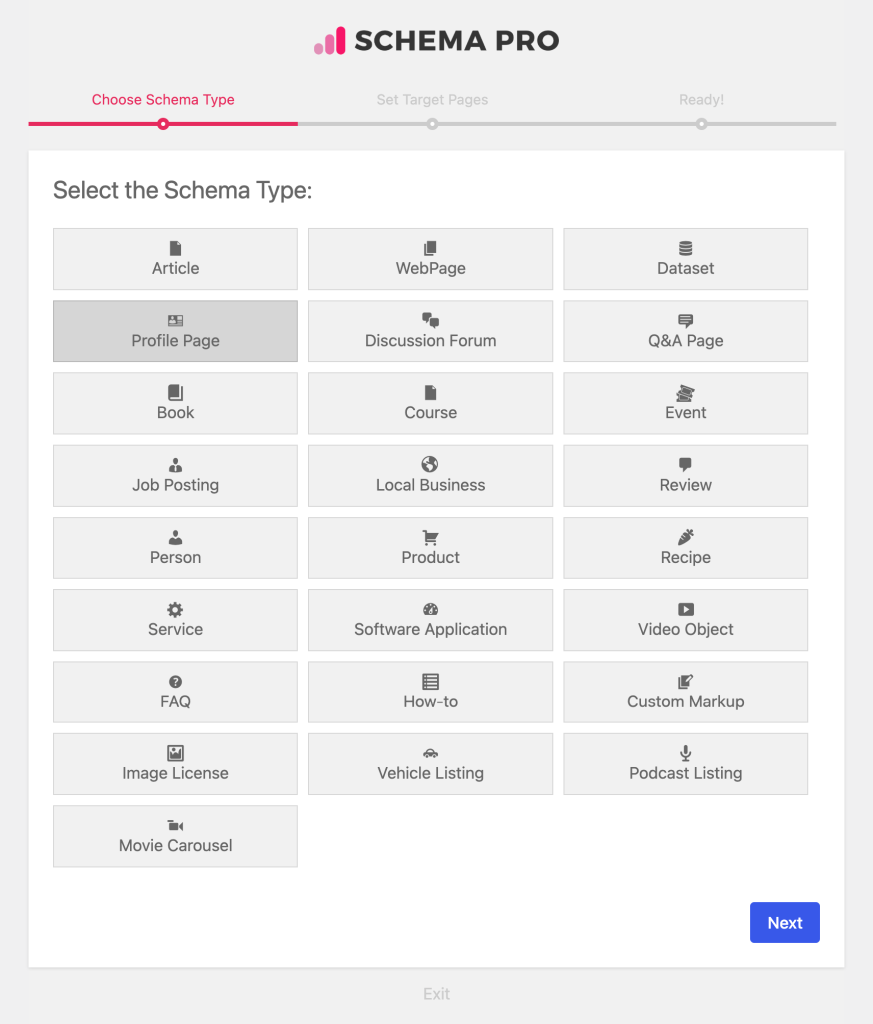
Task: Go to Choose Schema Type step
Action: click(x=163, y=99)
